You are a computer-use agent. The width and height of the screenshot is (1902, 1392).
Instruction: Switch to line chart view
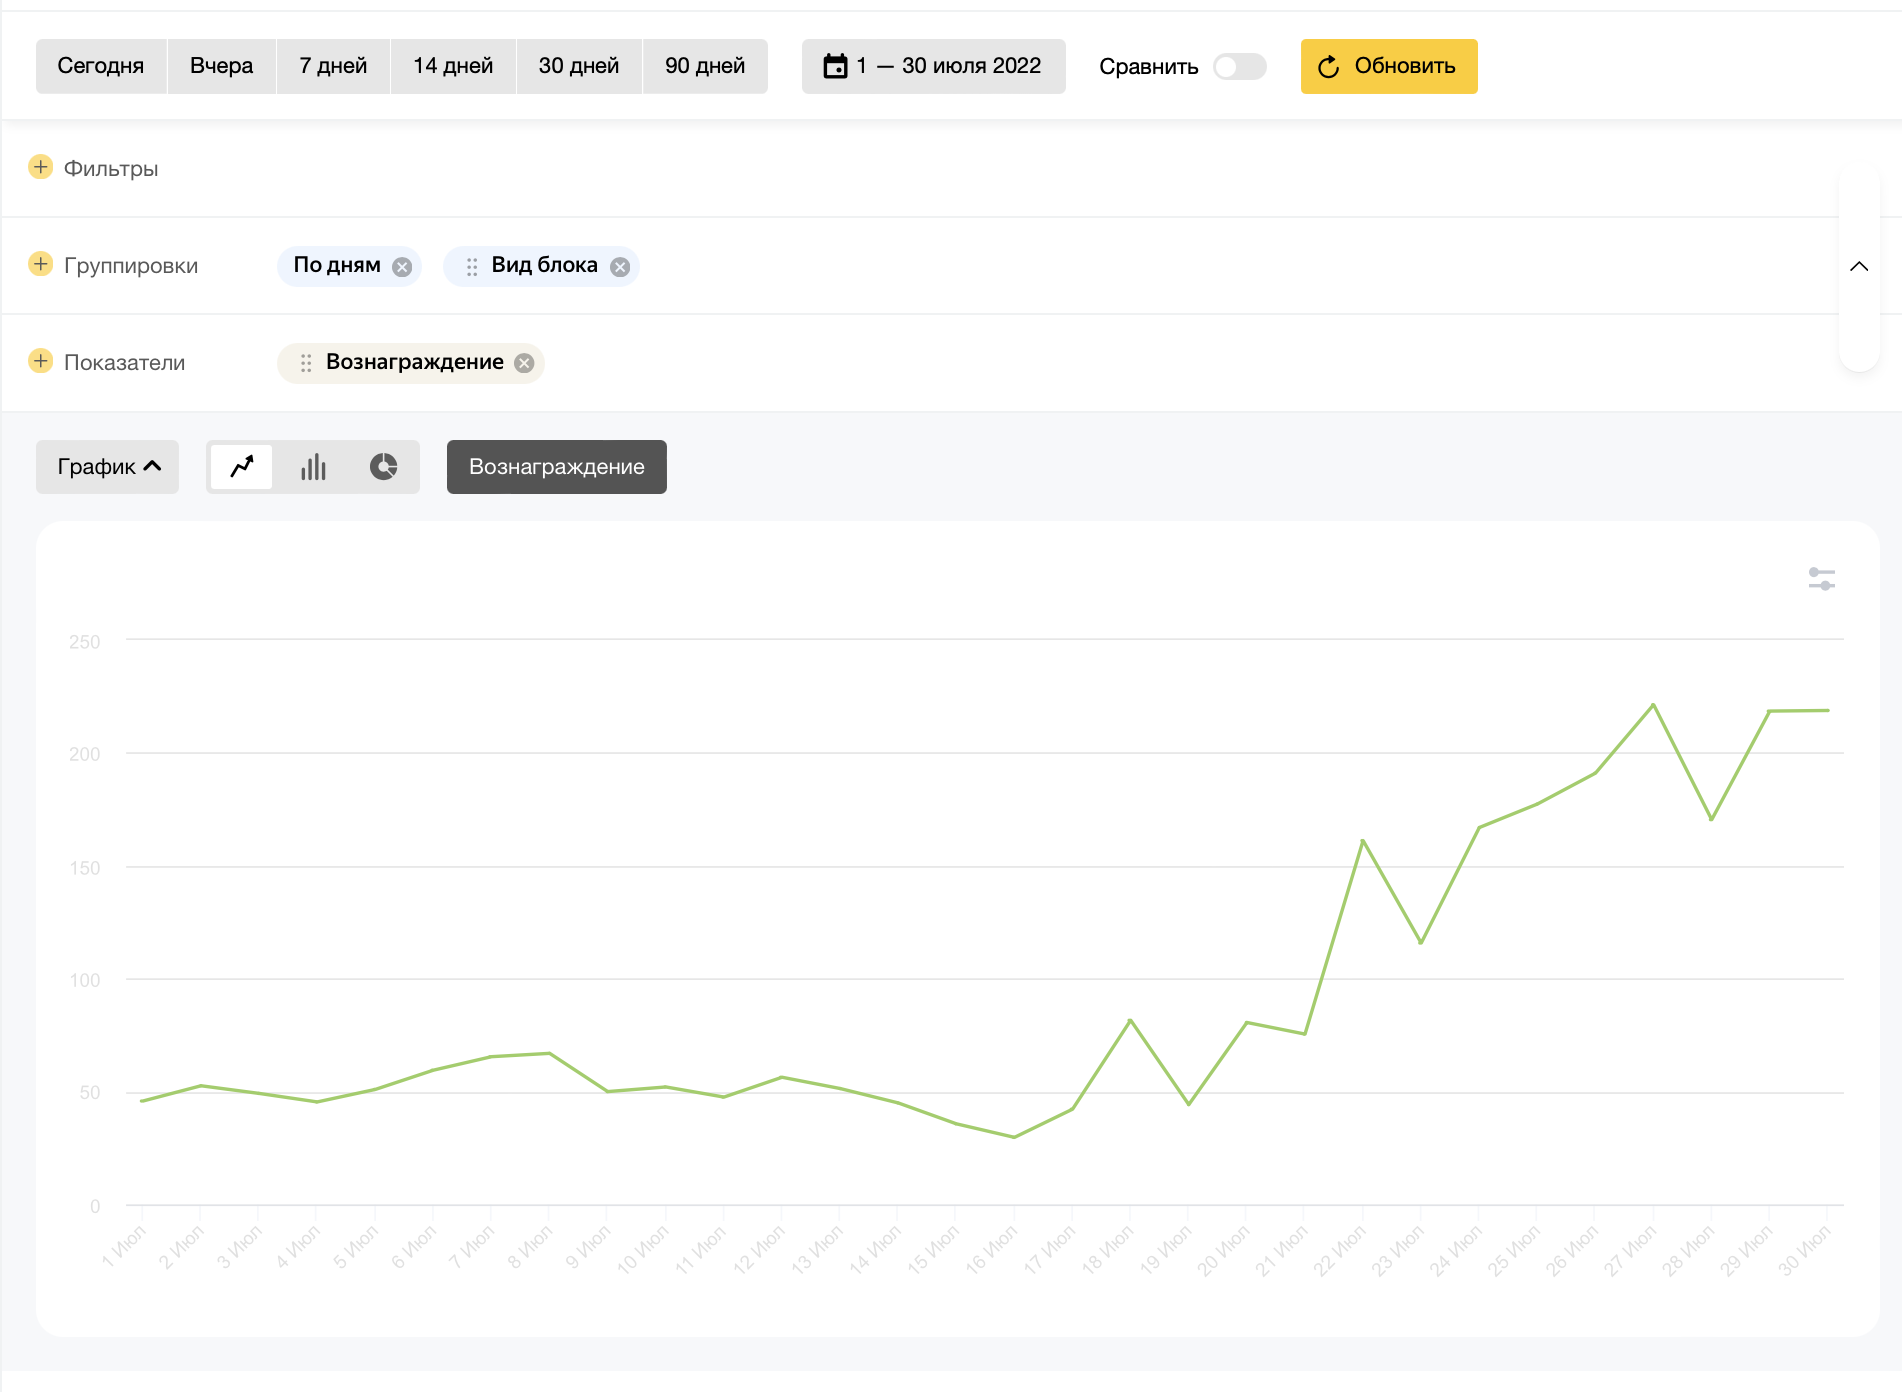[242, 467]
